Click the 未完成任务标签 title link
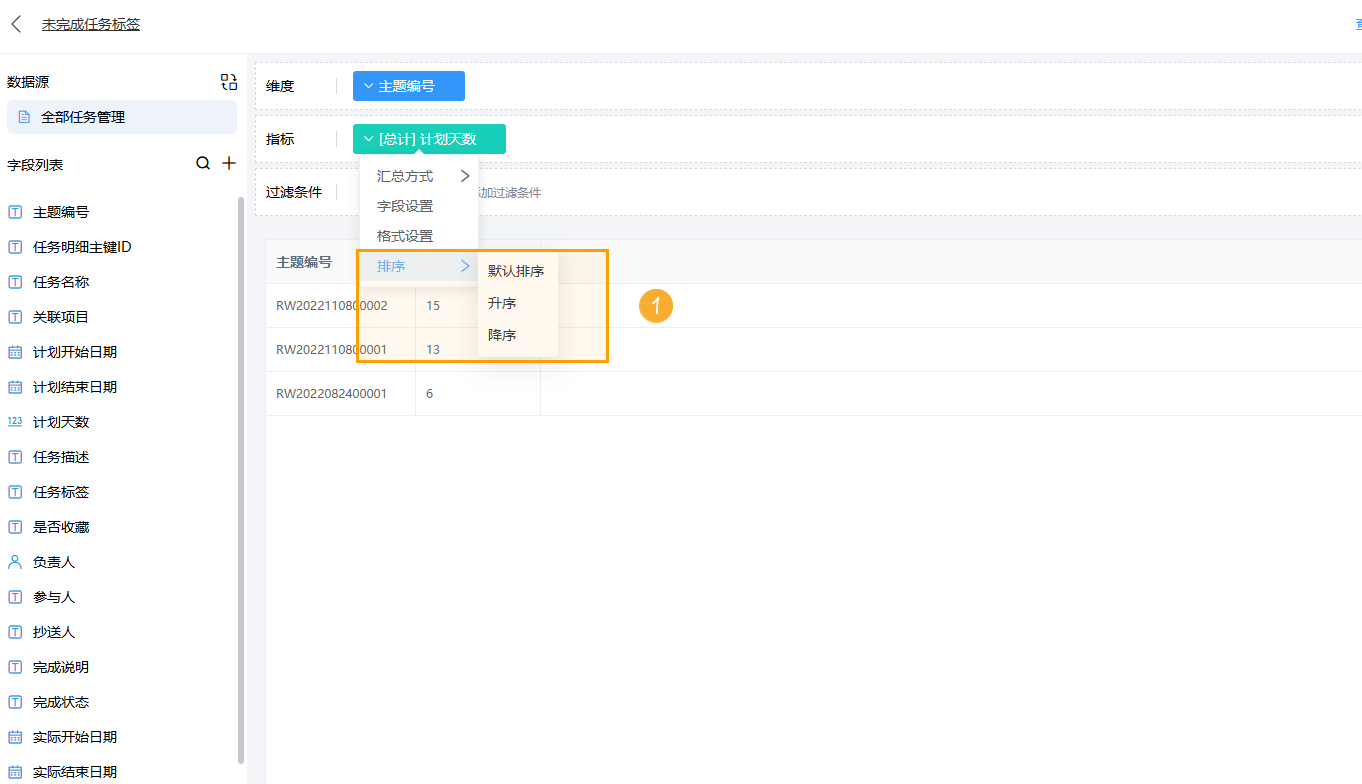The image size is (1362, 784). pos(91,24)
